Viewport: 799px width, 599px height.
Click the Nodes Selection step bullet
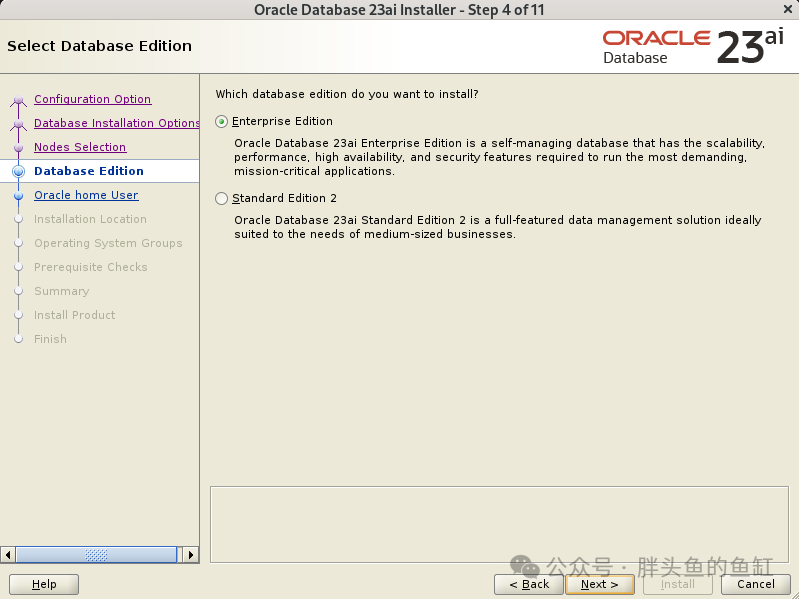(x=19, y=147)
